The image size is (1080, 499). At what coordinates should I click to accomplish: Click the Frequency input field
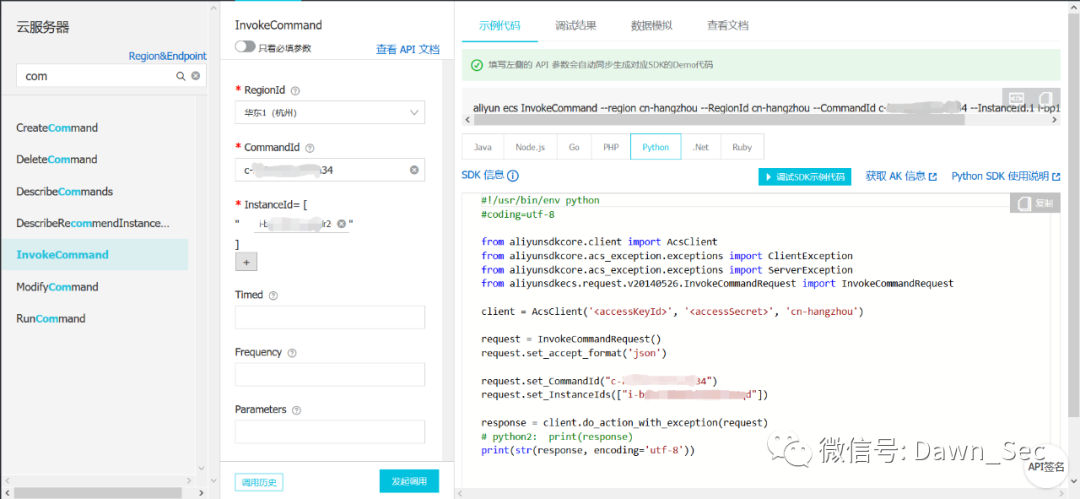point(330,374)
